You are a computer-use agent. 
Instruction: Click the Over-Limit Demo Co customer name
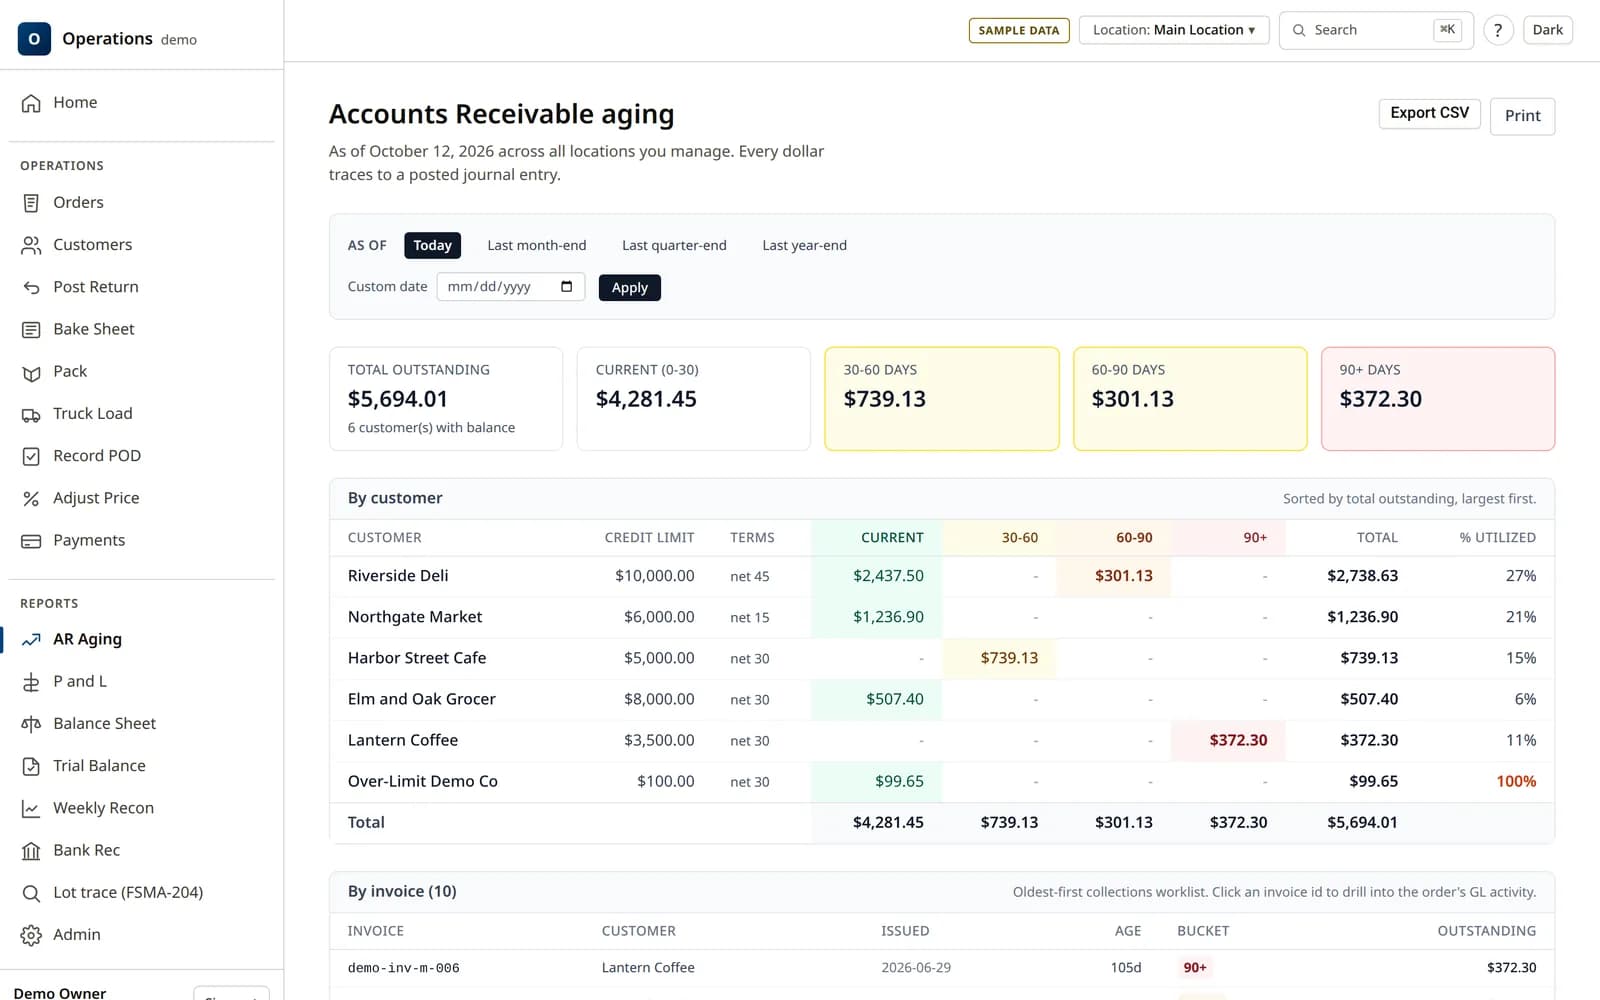(422, 781)
